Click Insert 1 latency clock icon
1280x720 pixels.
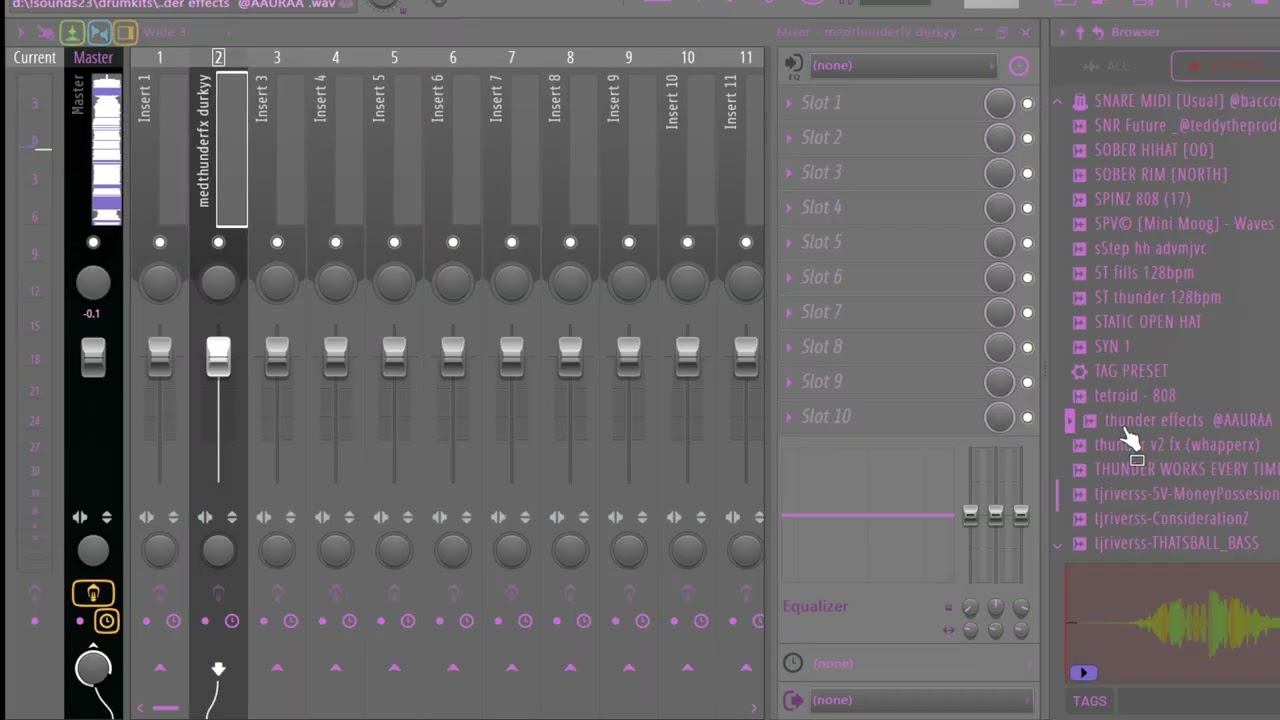click(x=173, y=621)
